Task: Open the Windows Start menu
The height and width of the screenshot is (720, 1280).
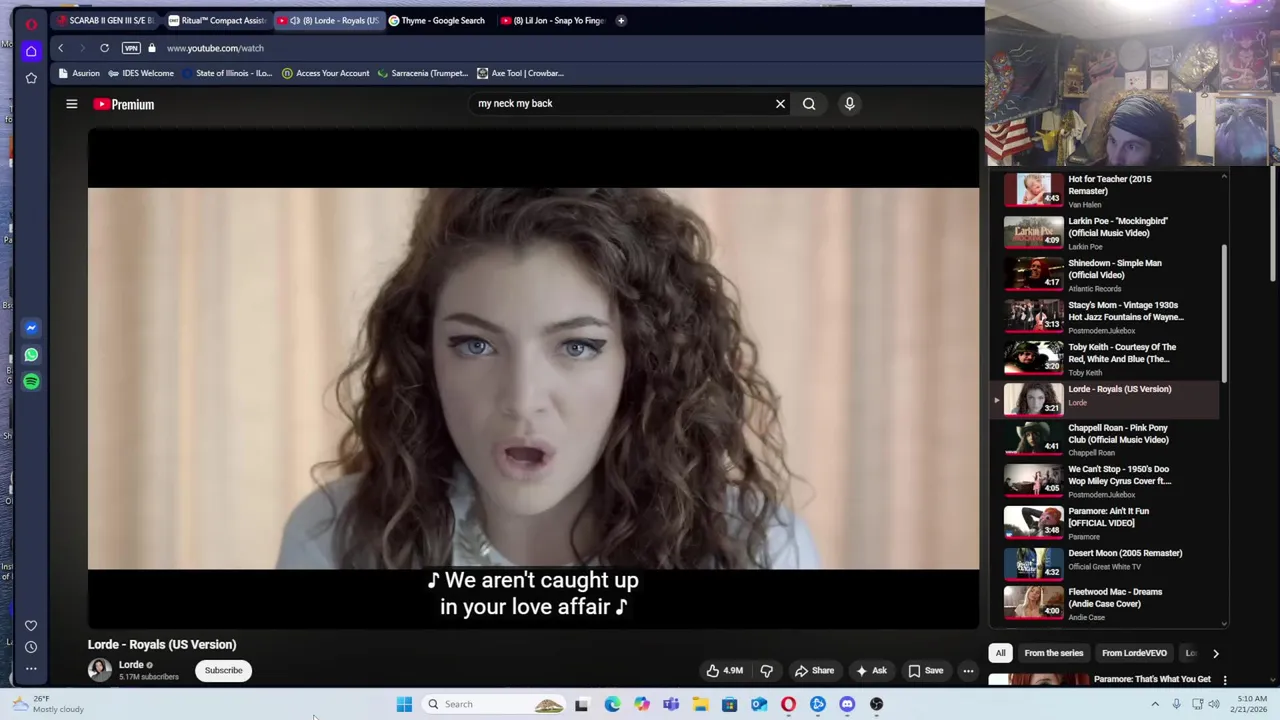Action: [404, 704]
